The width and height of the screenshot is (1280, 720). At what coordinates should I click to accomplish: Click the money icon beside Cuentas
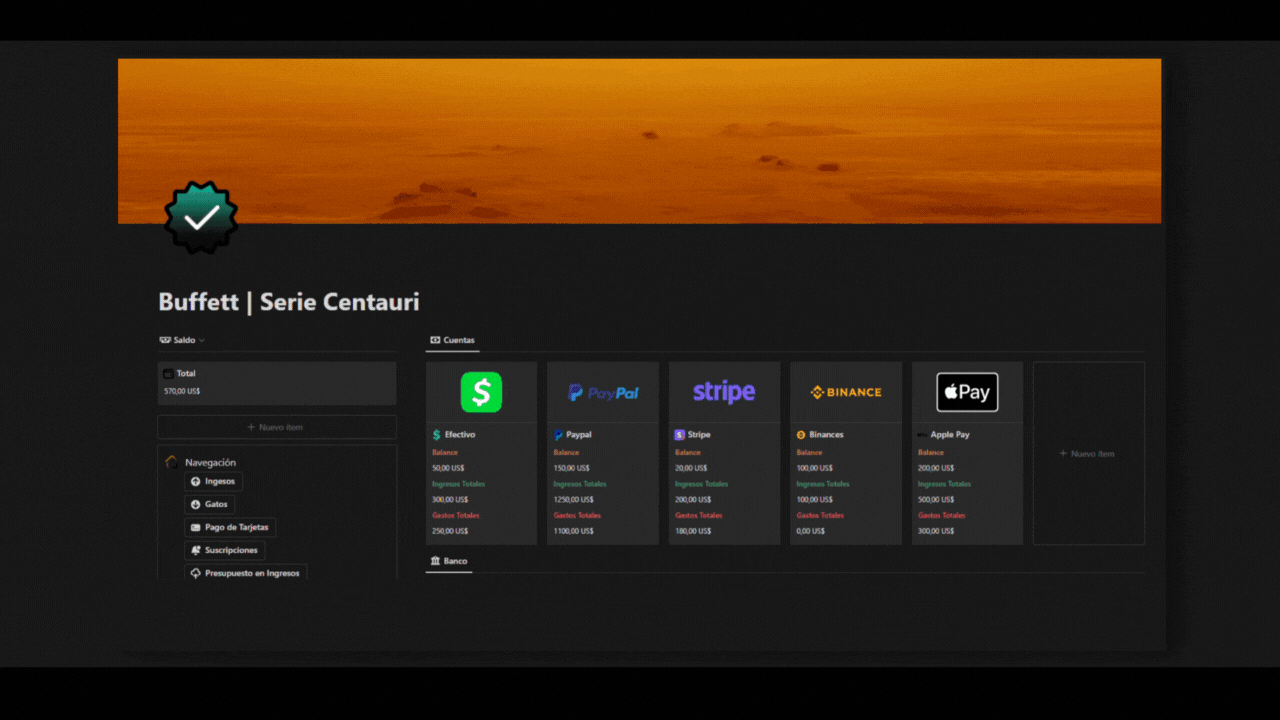[435, 340]
